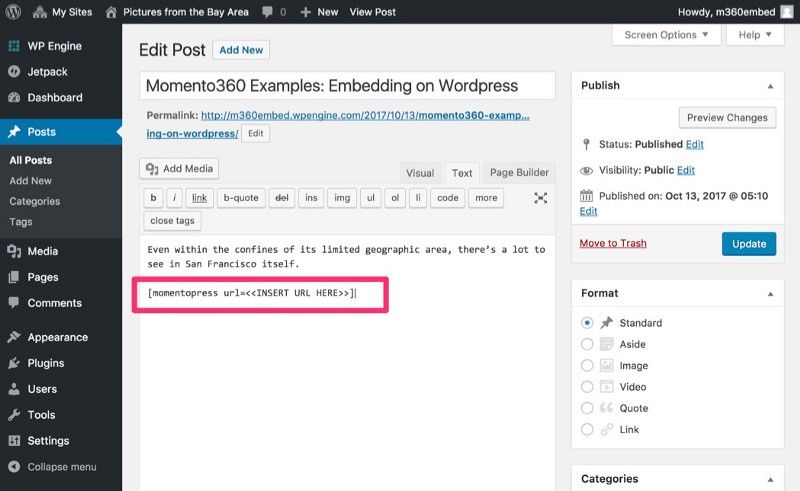Click the Users person icon
This screenshot has width=800, height=491.
coord(14,389)
